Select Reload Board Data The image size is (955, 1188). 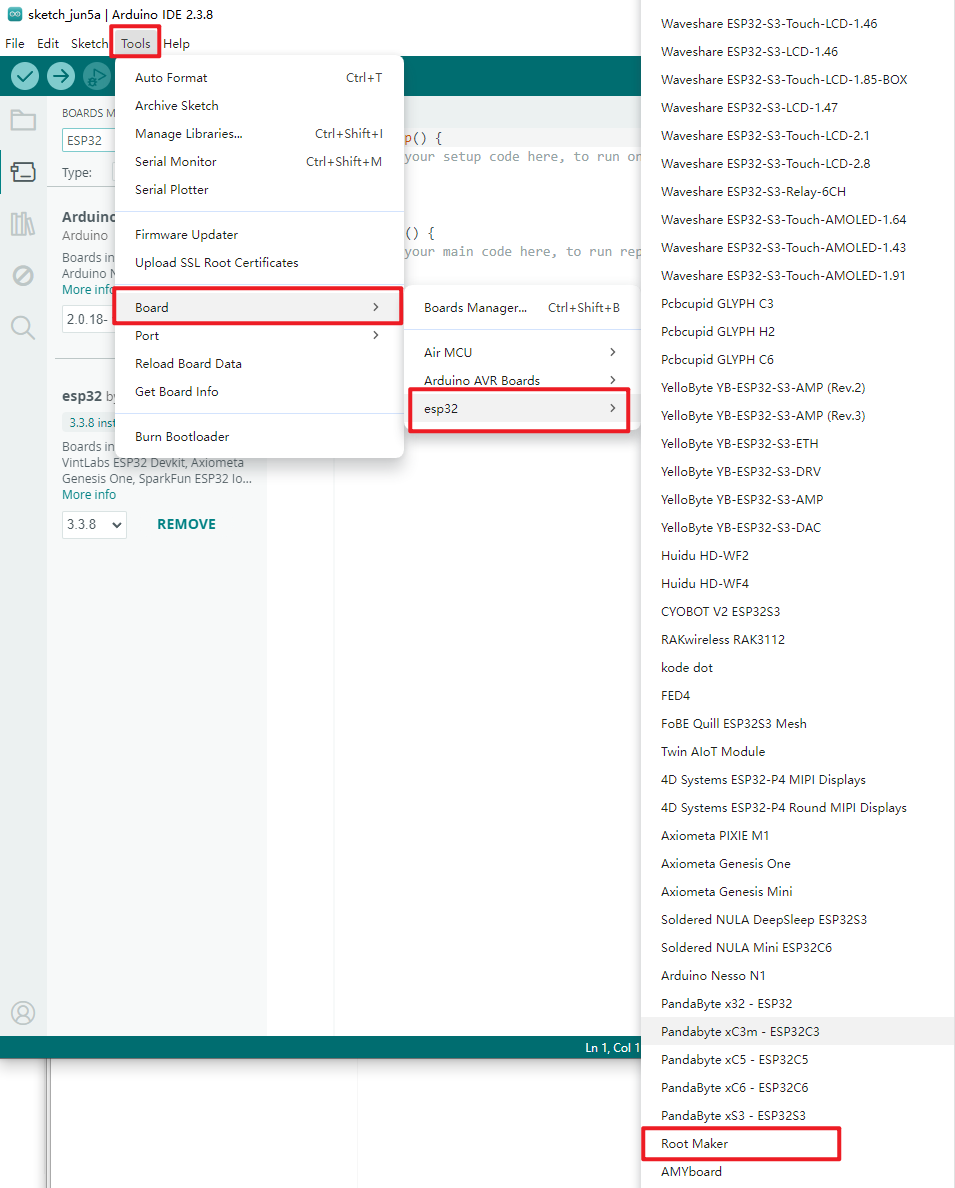coord(258,363)
